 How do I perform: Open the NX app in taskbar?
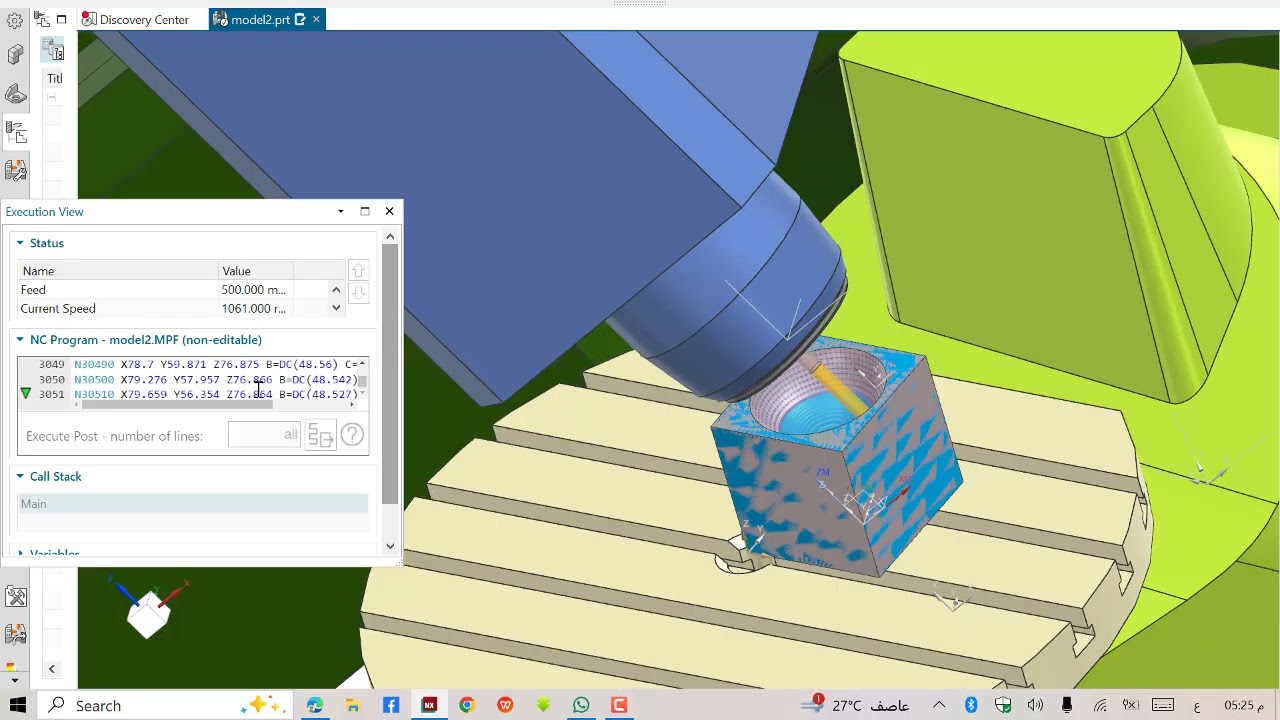pyautogui.click(x=429, y=705)
